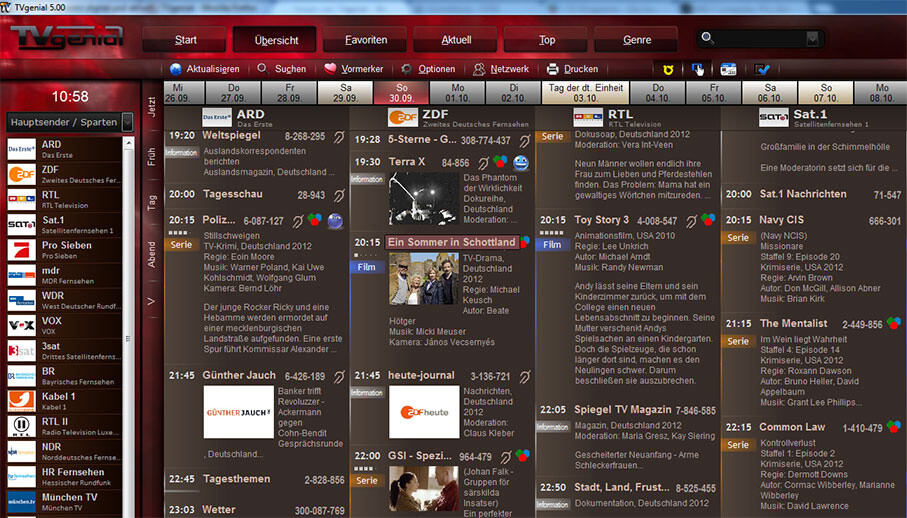Image resolution: width=907 pixels, height=518 pixels.
Task: Click into the search input field
Action: coord(759,39)
